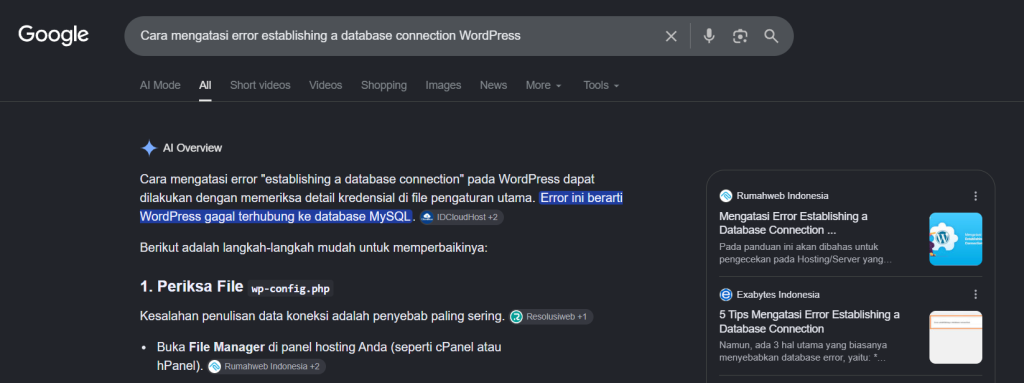Viewport: 1024px width, 383px height.
Task: Expand the Tools dropdown
Action: coord(601,86)
